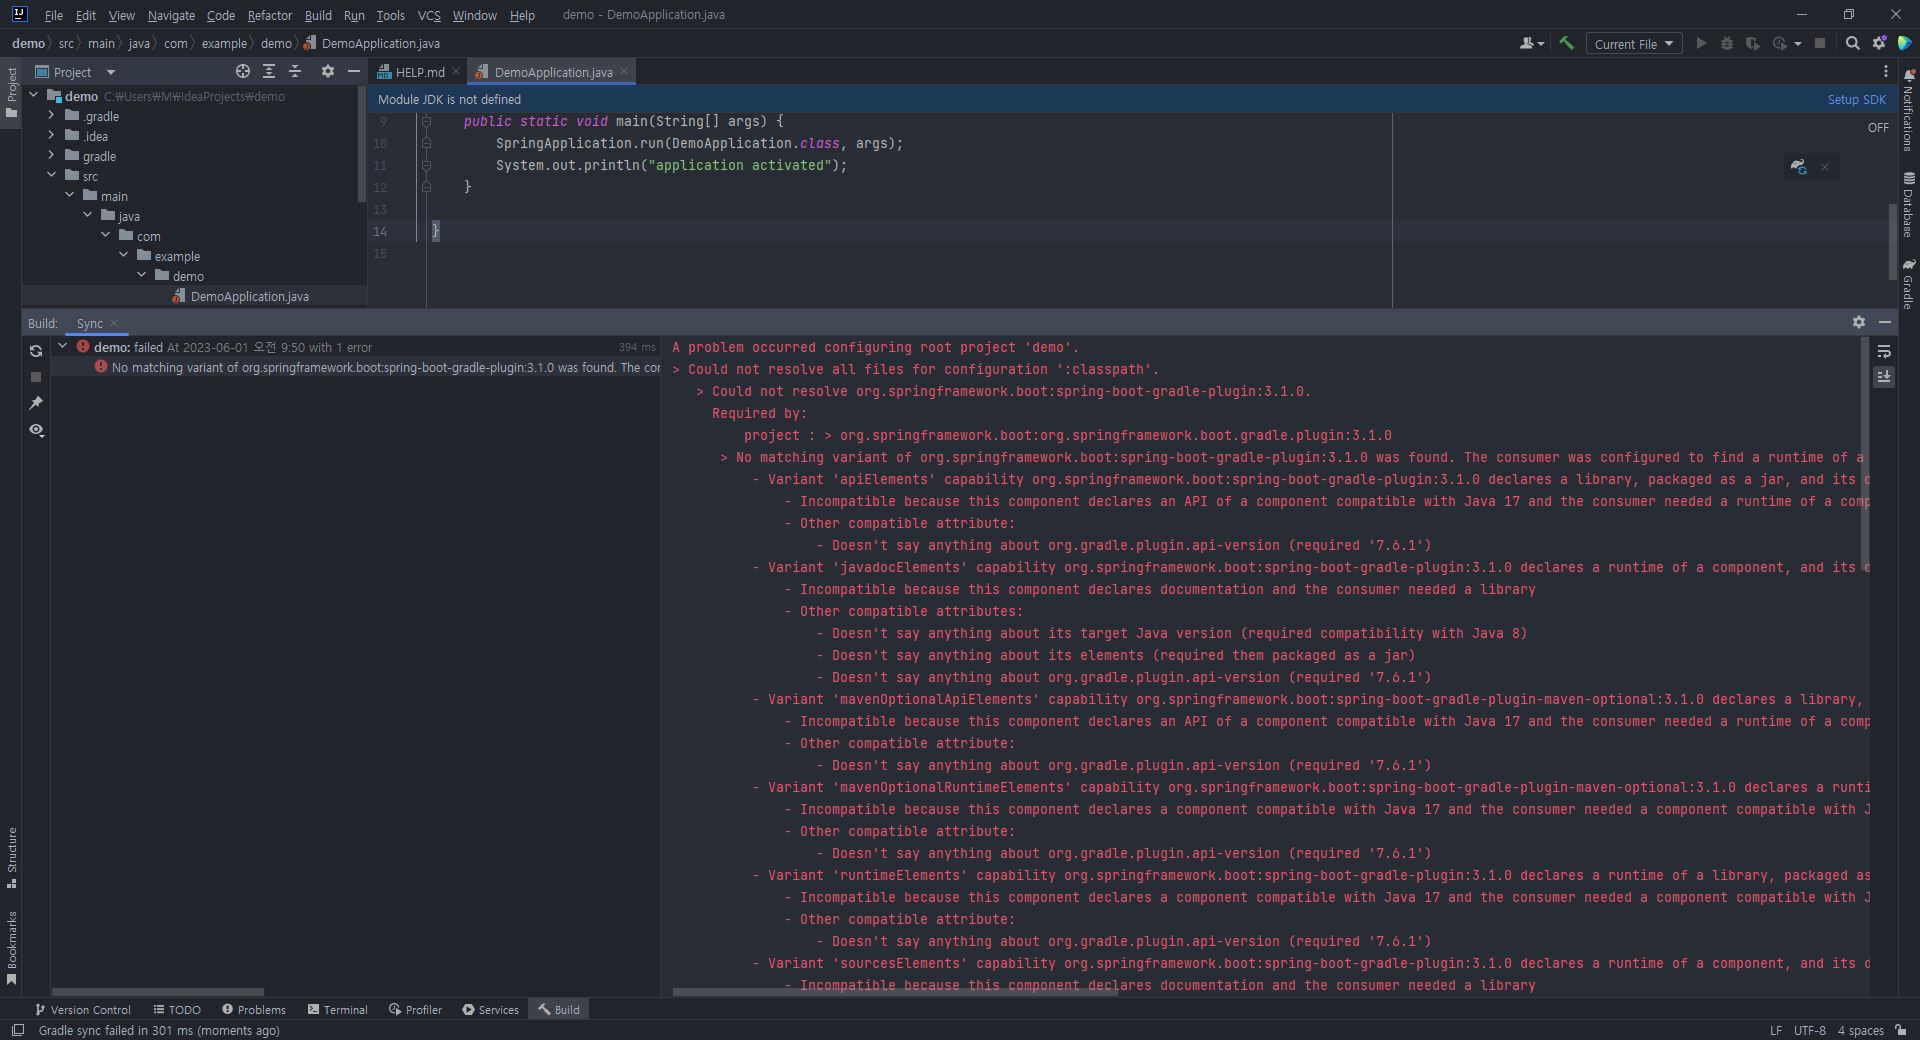This screenshot has height=1040, width=1920.
Task: Collapse the example folder
Action: [x=123, y=256]
